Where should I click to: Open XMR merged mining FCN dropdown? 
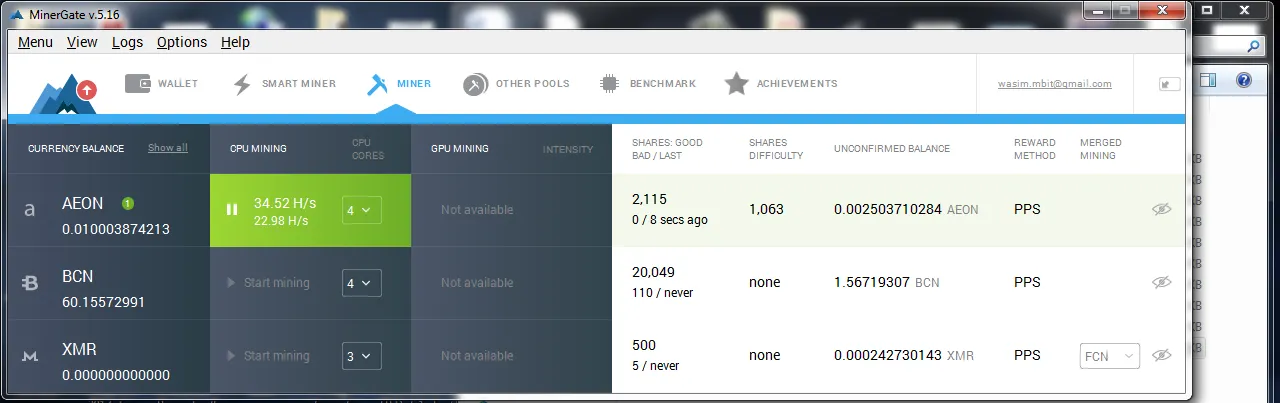click(1109, 356)
